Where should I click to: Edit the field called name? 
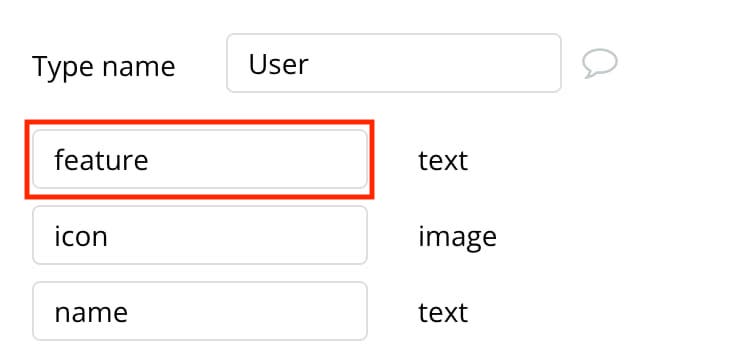click(x=200, y=311)
